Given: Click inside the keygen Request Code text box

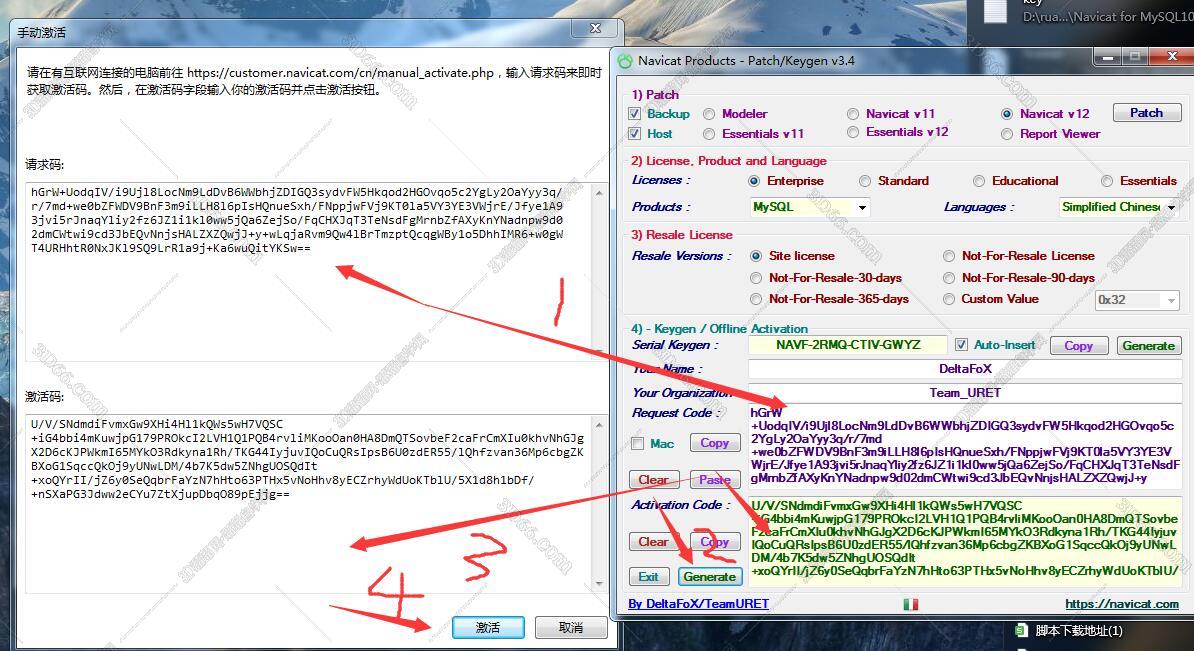Looking at the screenshot, I should [965, 447].
